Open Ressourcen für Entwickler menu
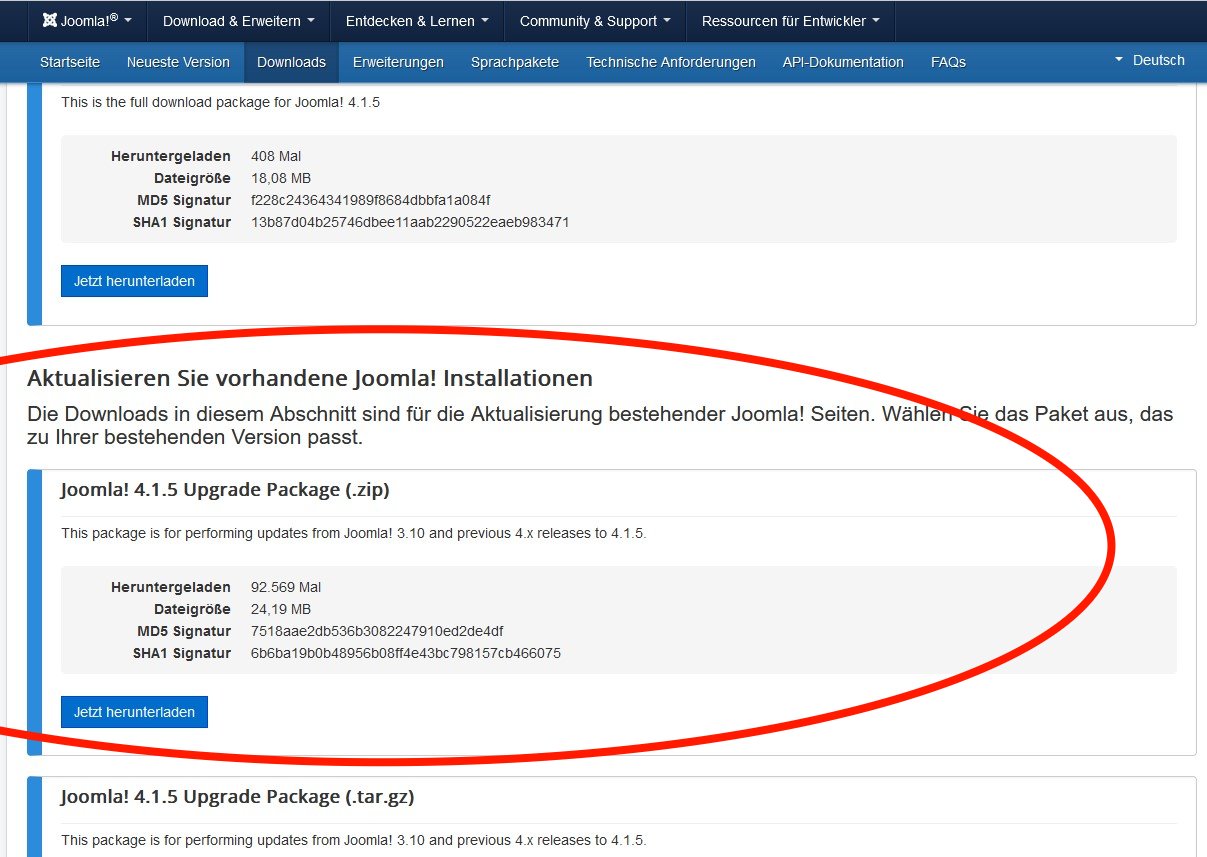This screenshot has width=1207, height=857. tap(790, 21)
